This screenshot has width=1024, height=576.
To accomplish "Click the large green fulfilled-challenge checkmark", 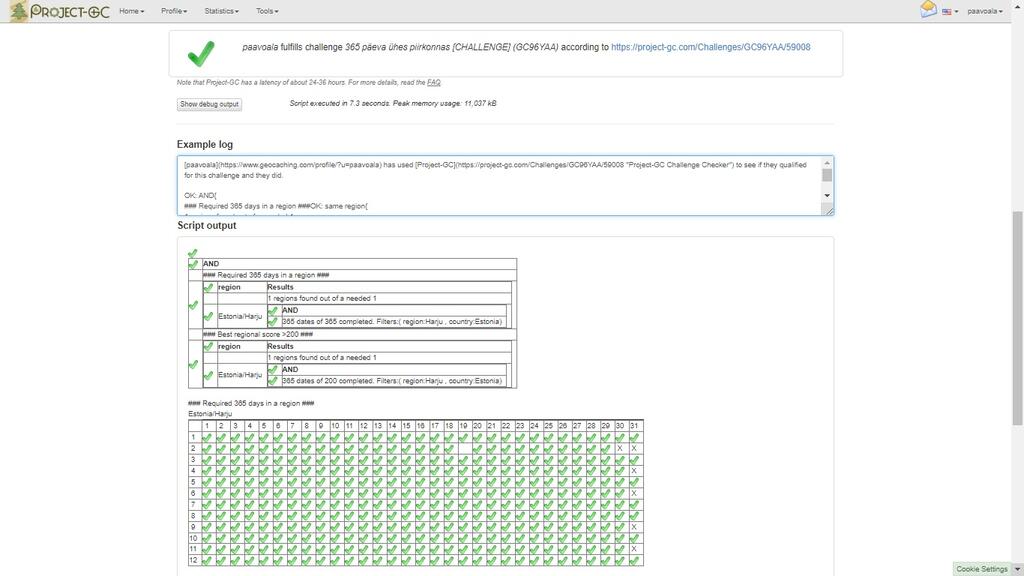I will coord(201,54).
